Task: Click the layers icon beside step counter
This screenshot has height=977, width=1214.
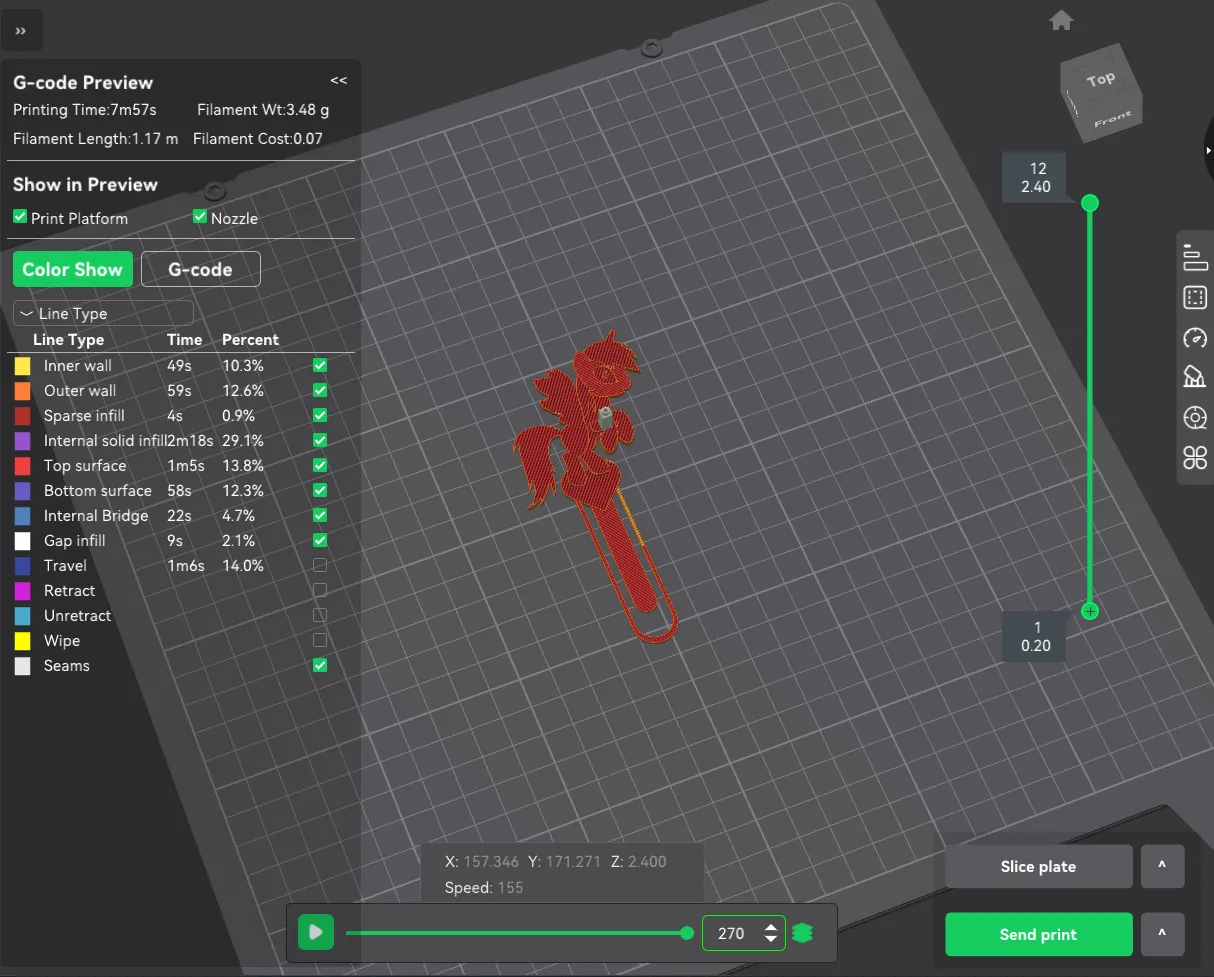Action: click(x=802, y=933)
